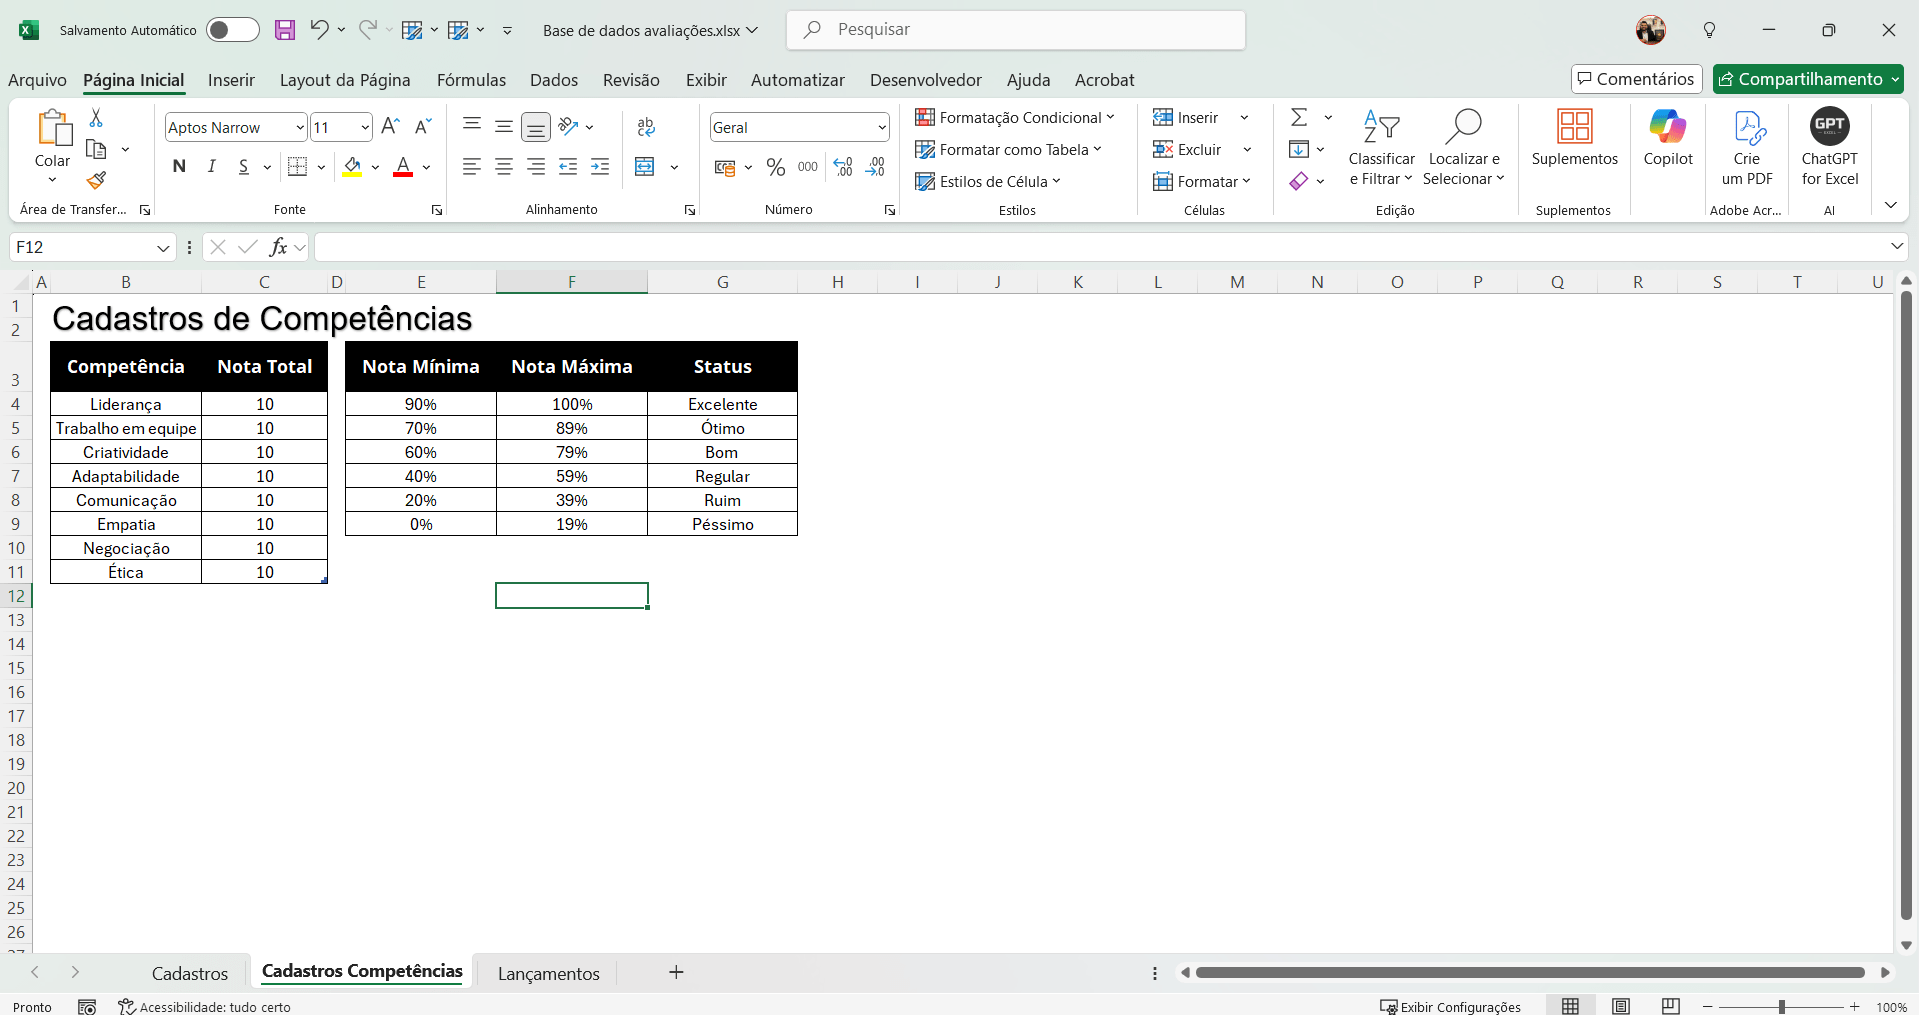Open the font name dropdown Aptos Narrow
Viewport: 1919px width, 1015px height.
[299, 128]
